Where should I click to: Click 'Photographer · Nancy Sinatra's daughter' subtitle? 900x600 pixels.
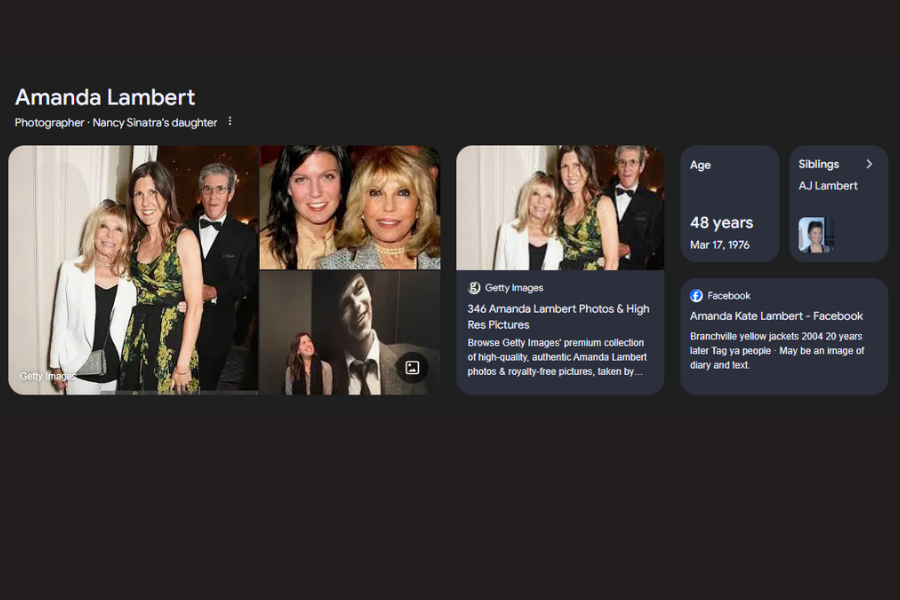(x=116, y=122)
